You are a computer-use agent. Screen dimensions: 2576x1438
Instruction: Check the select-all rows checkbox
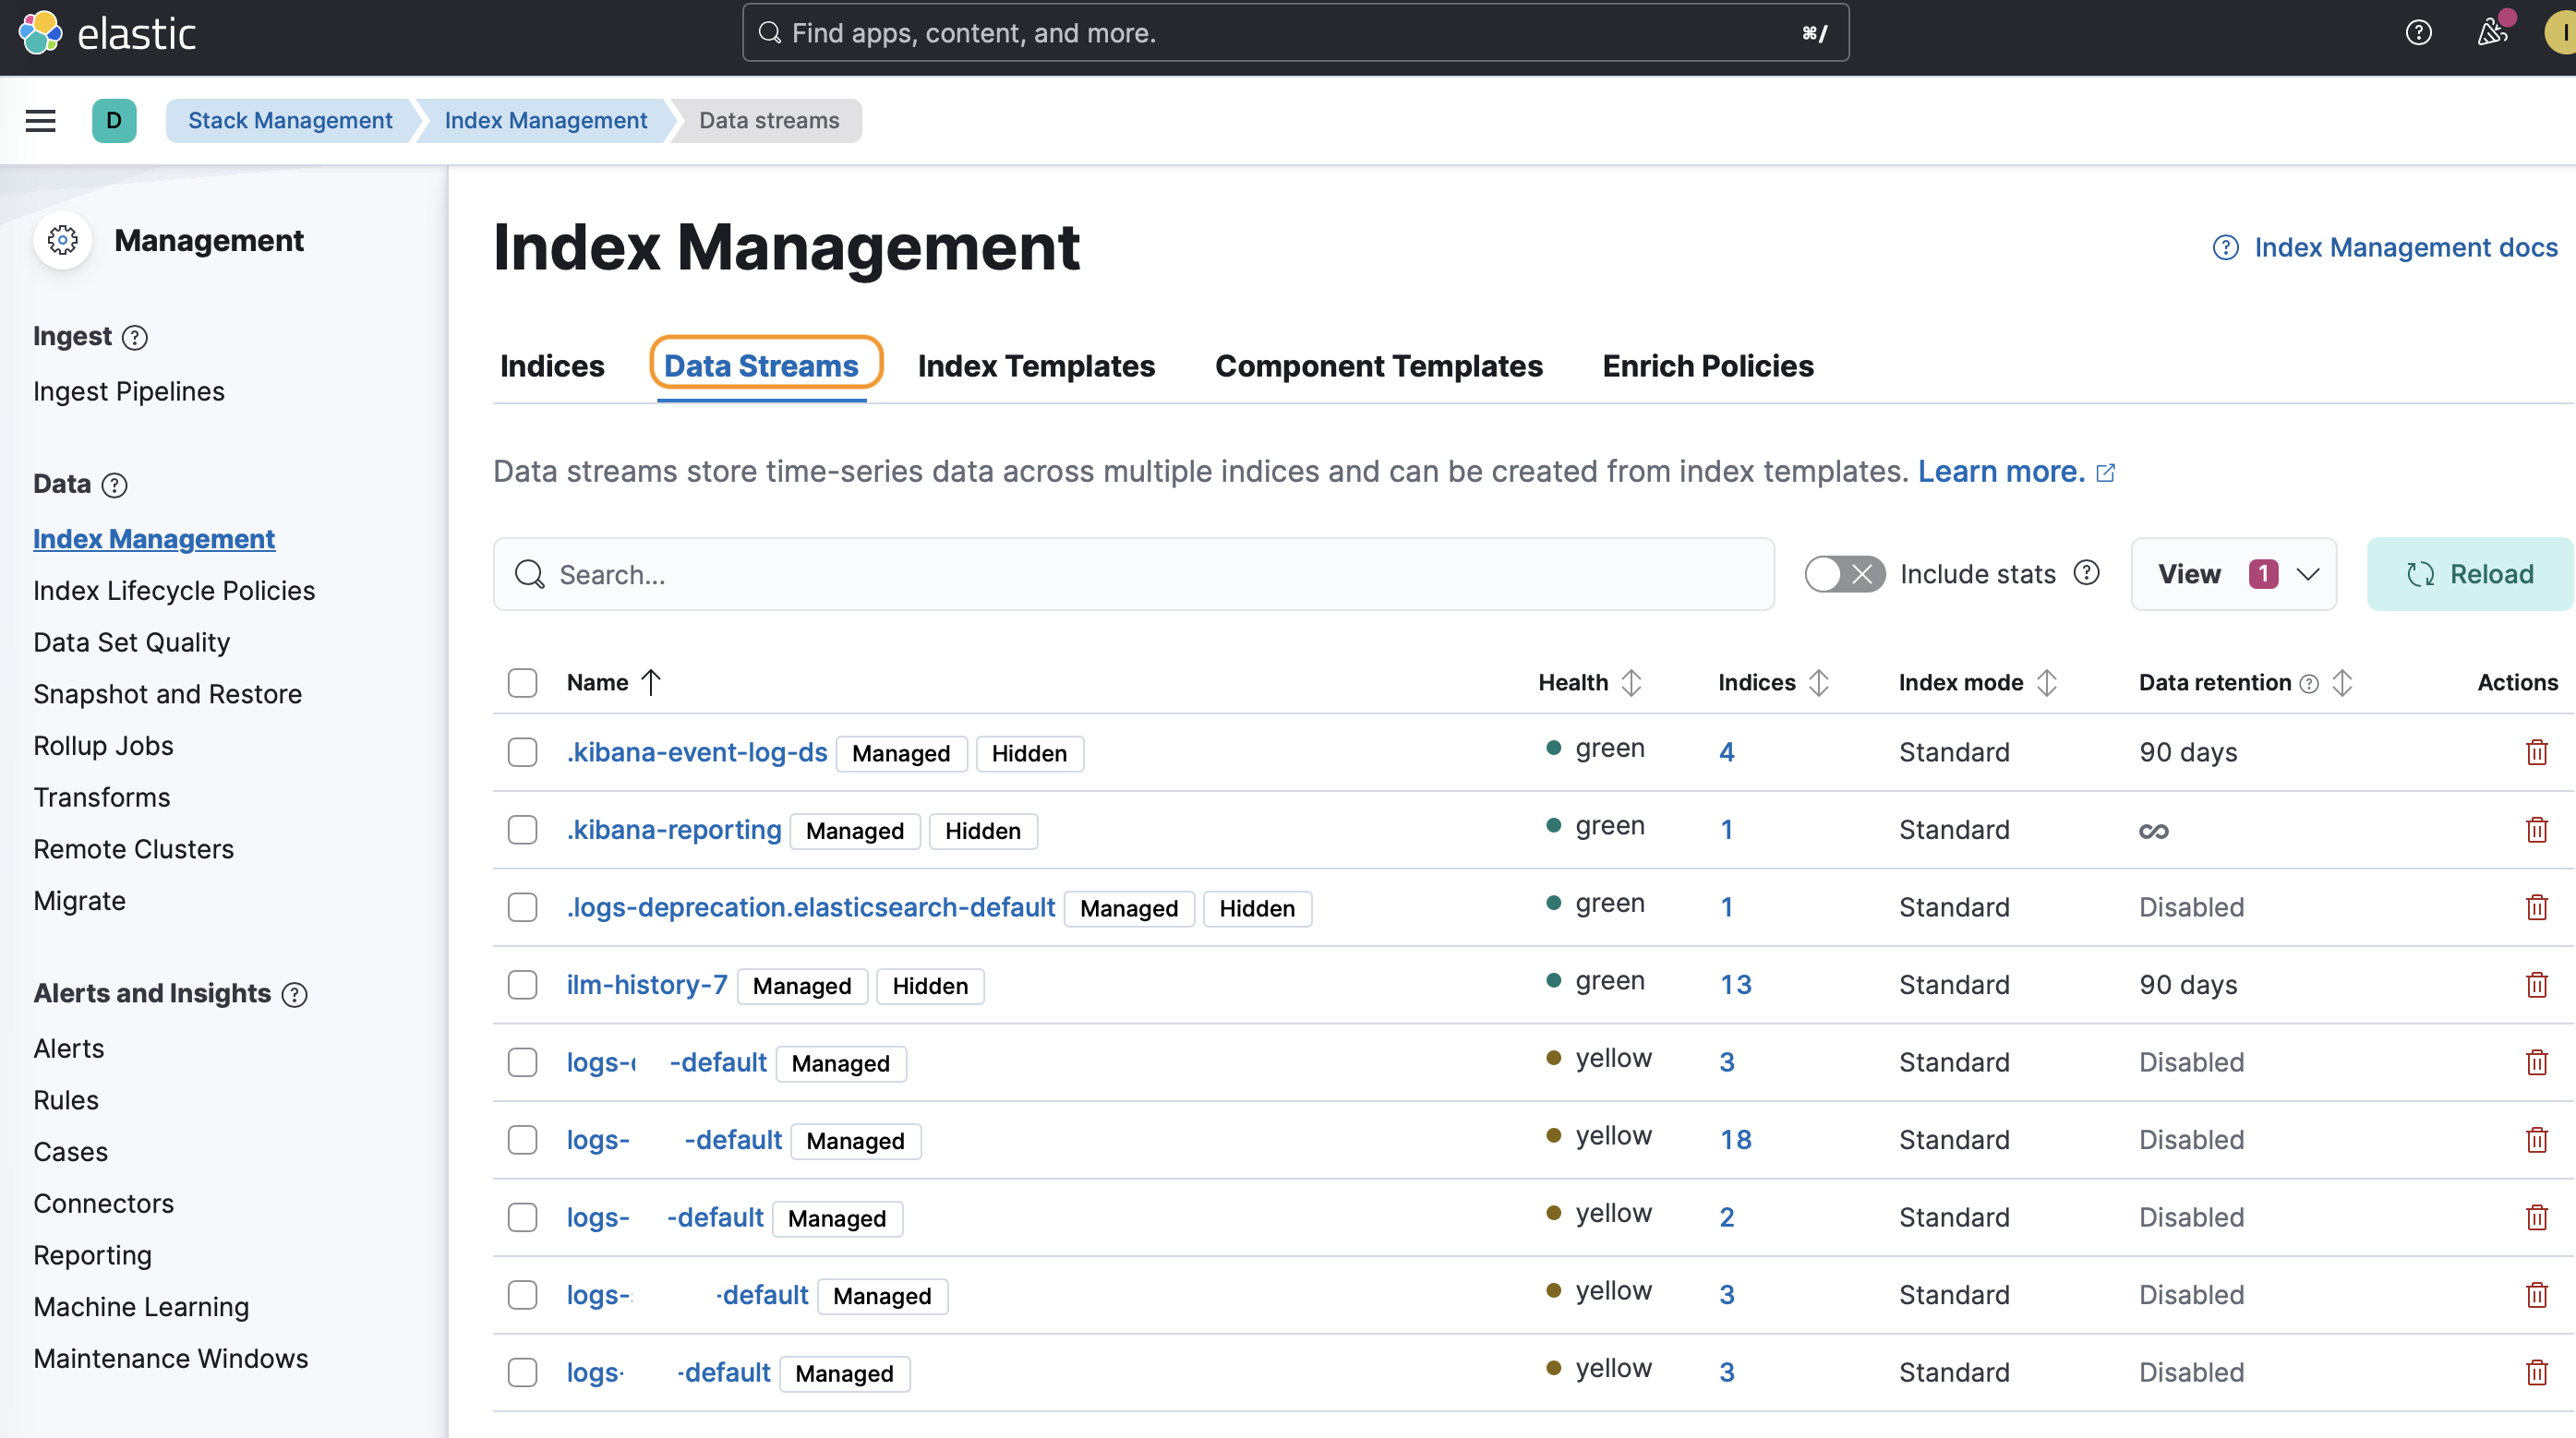tap(522, 683)
